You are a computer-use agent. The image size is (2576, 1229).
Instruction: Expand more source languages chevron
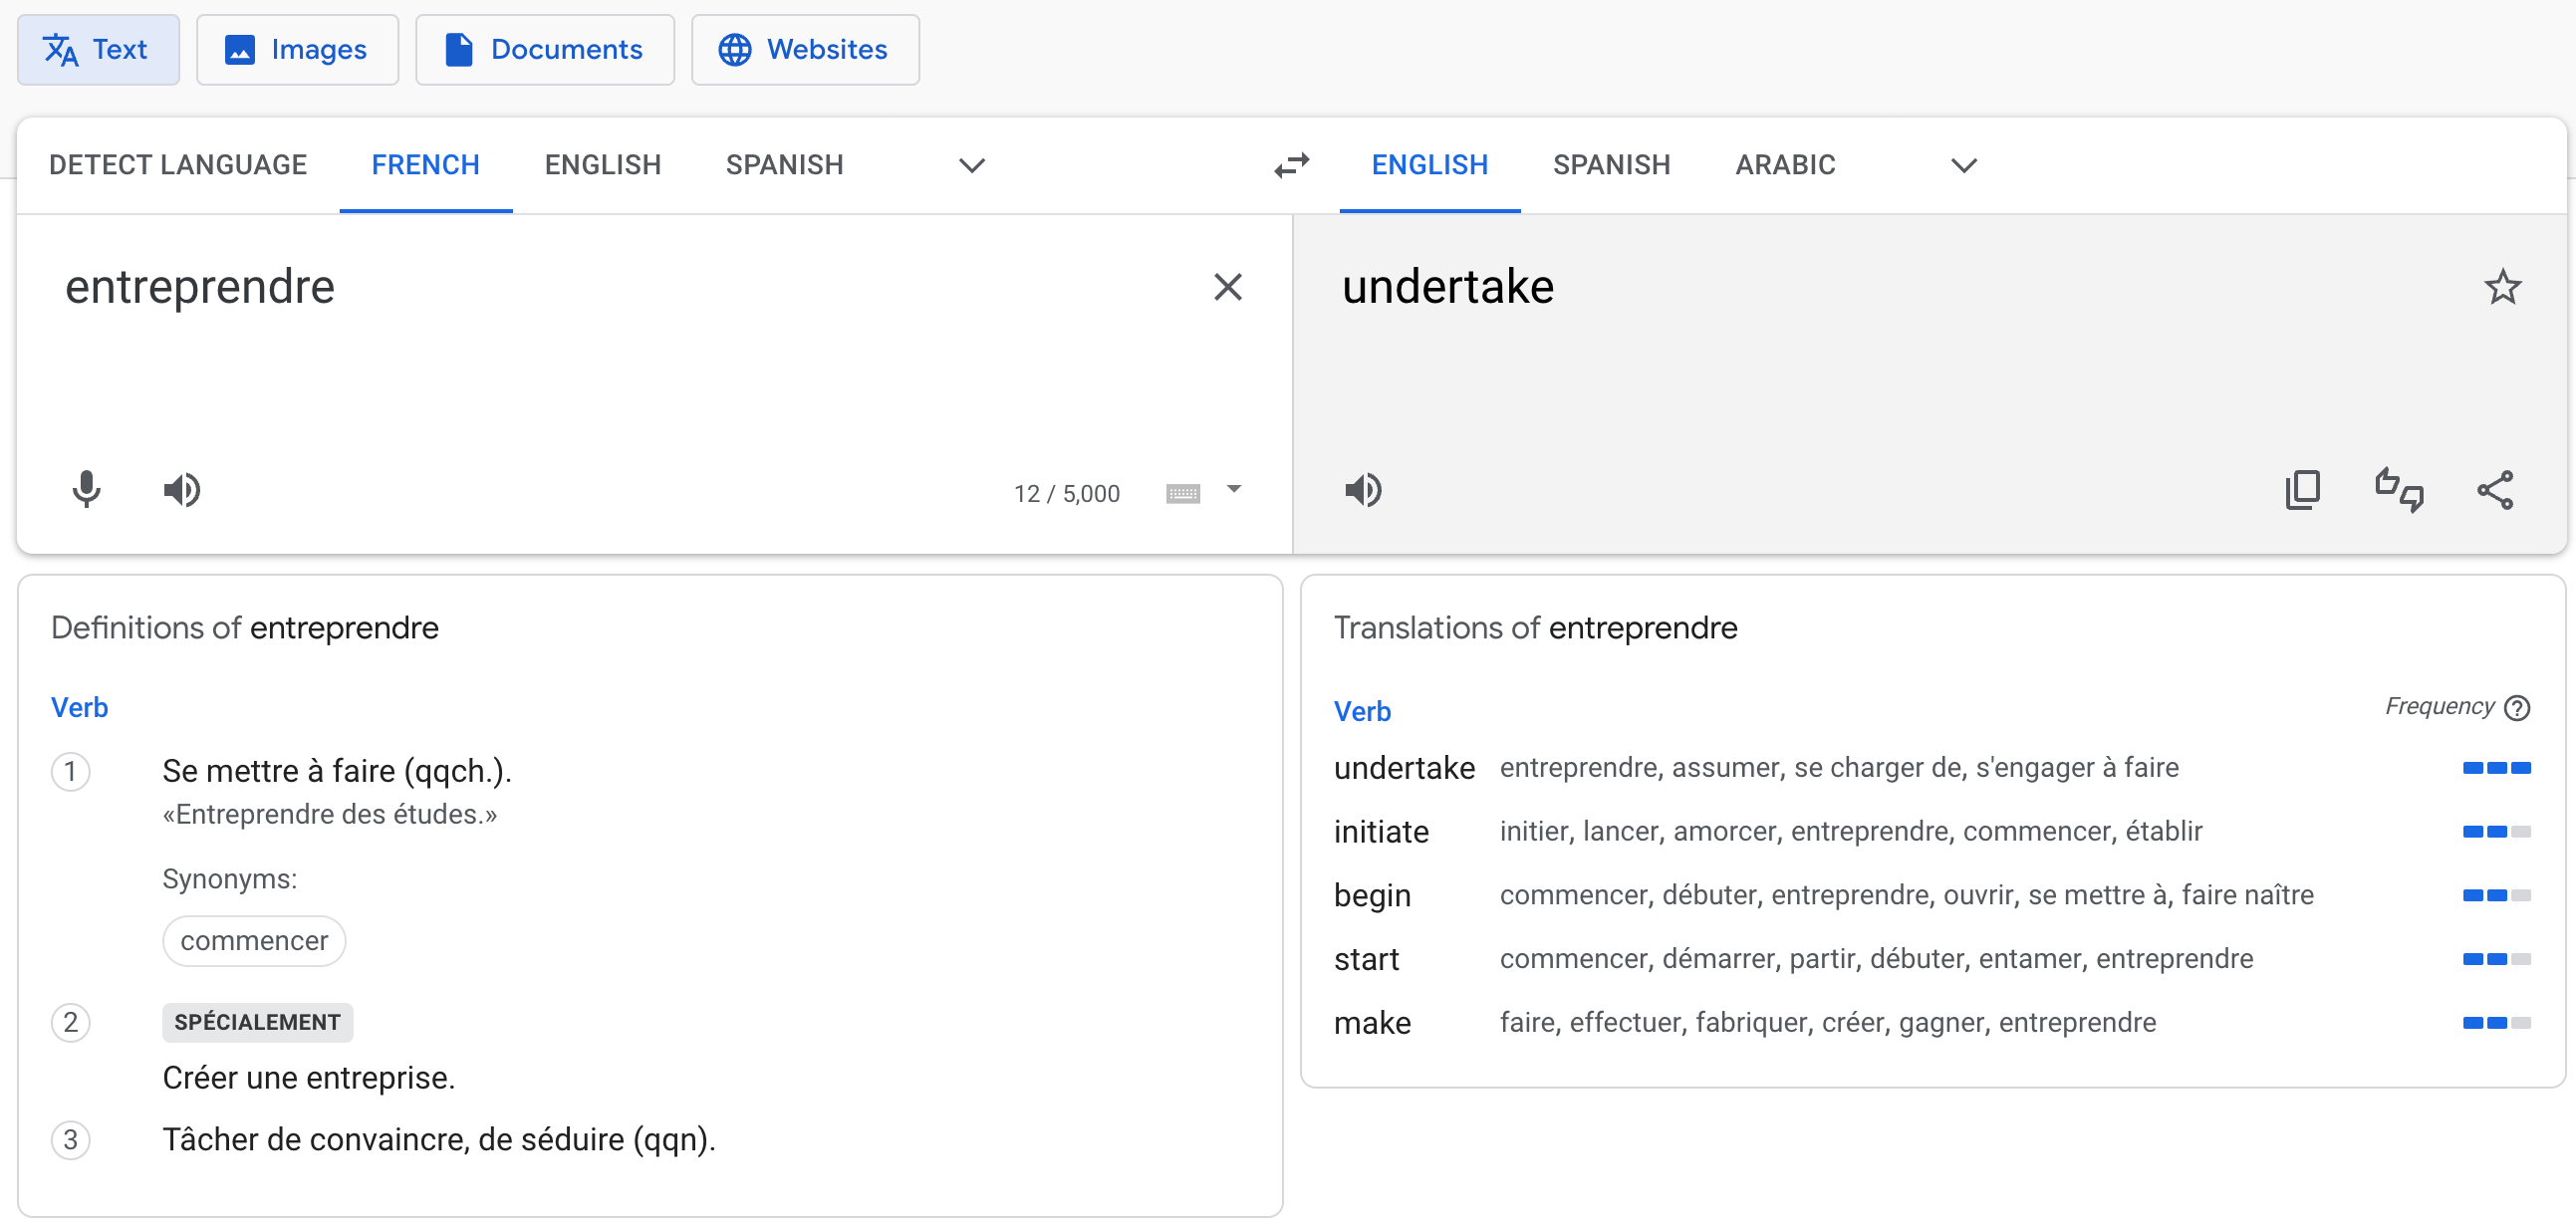pos(972,165)
